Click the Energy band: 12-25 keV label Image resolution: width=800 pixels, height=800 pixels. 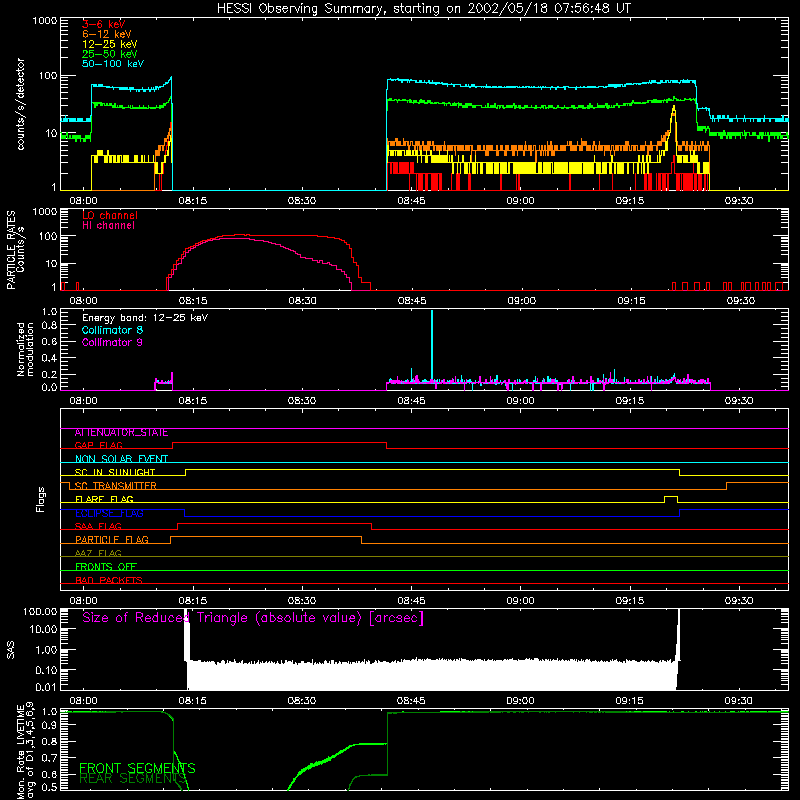[x=145, y=318]
